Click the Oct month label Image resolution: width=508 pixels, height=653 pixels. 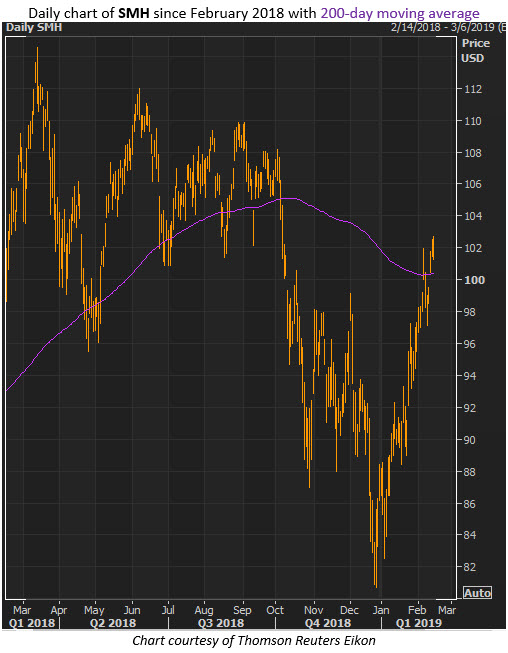(x=275, y=610)
